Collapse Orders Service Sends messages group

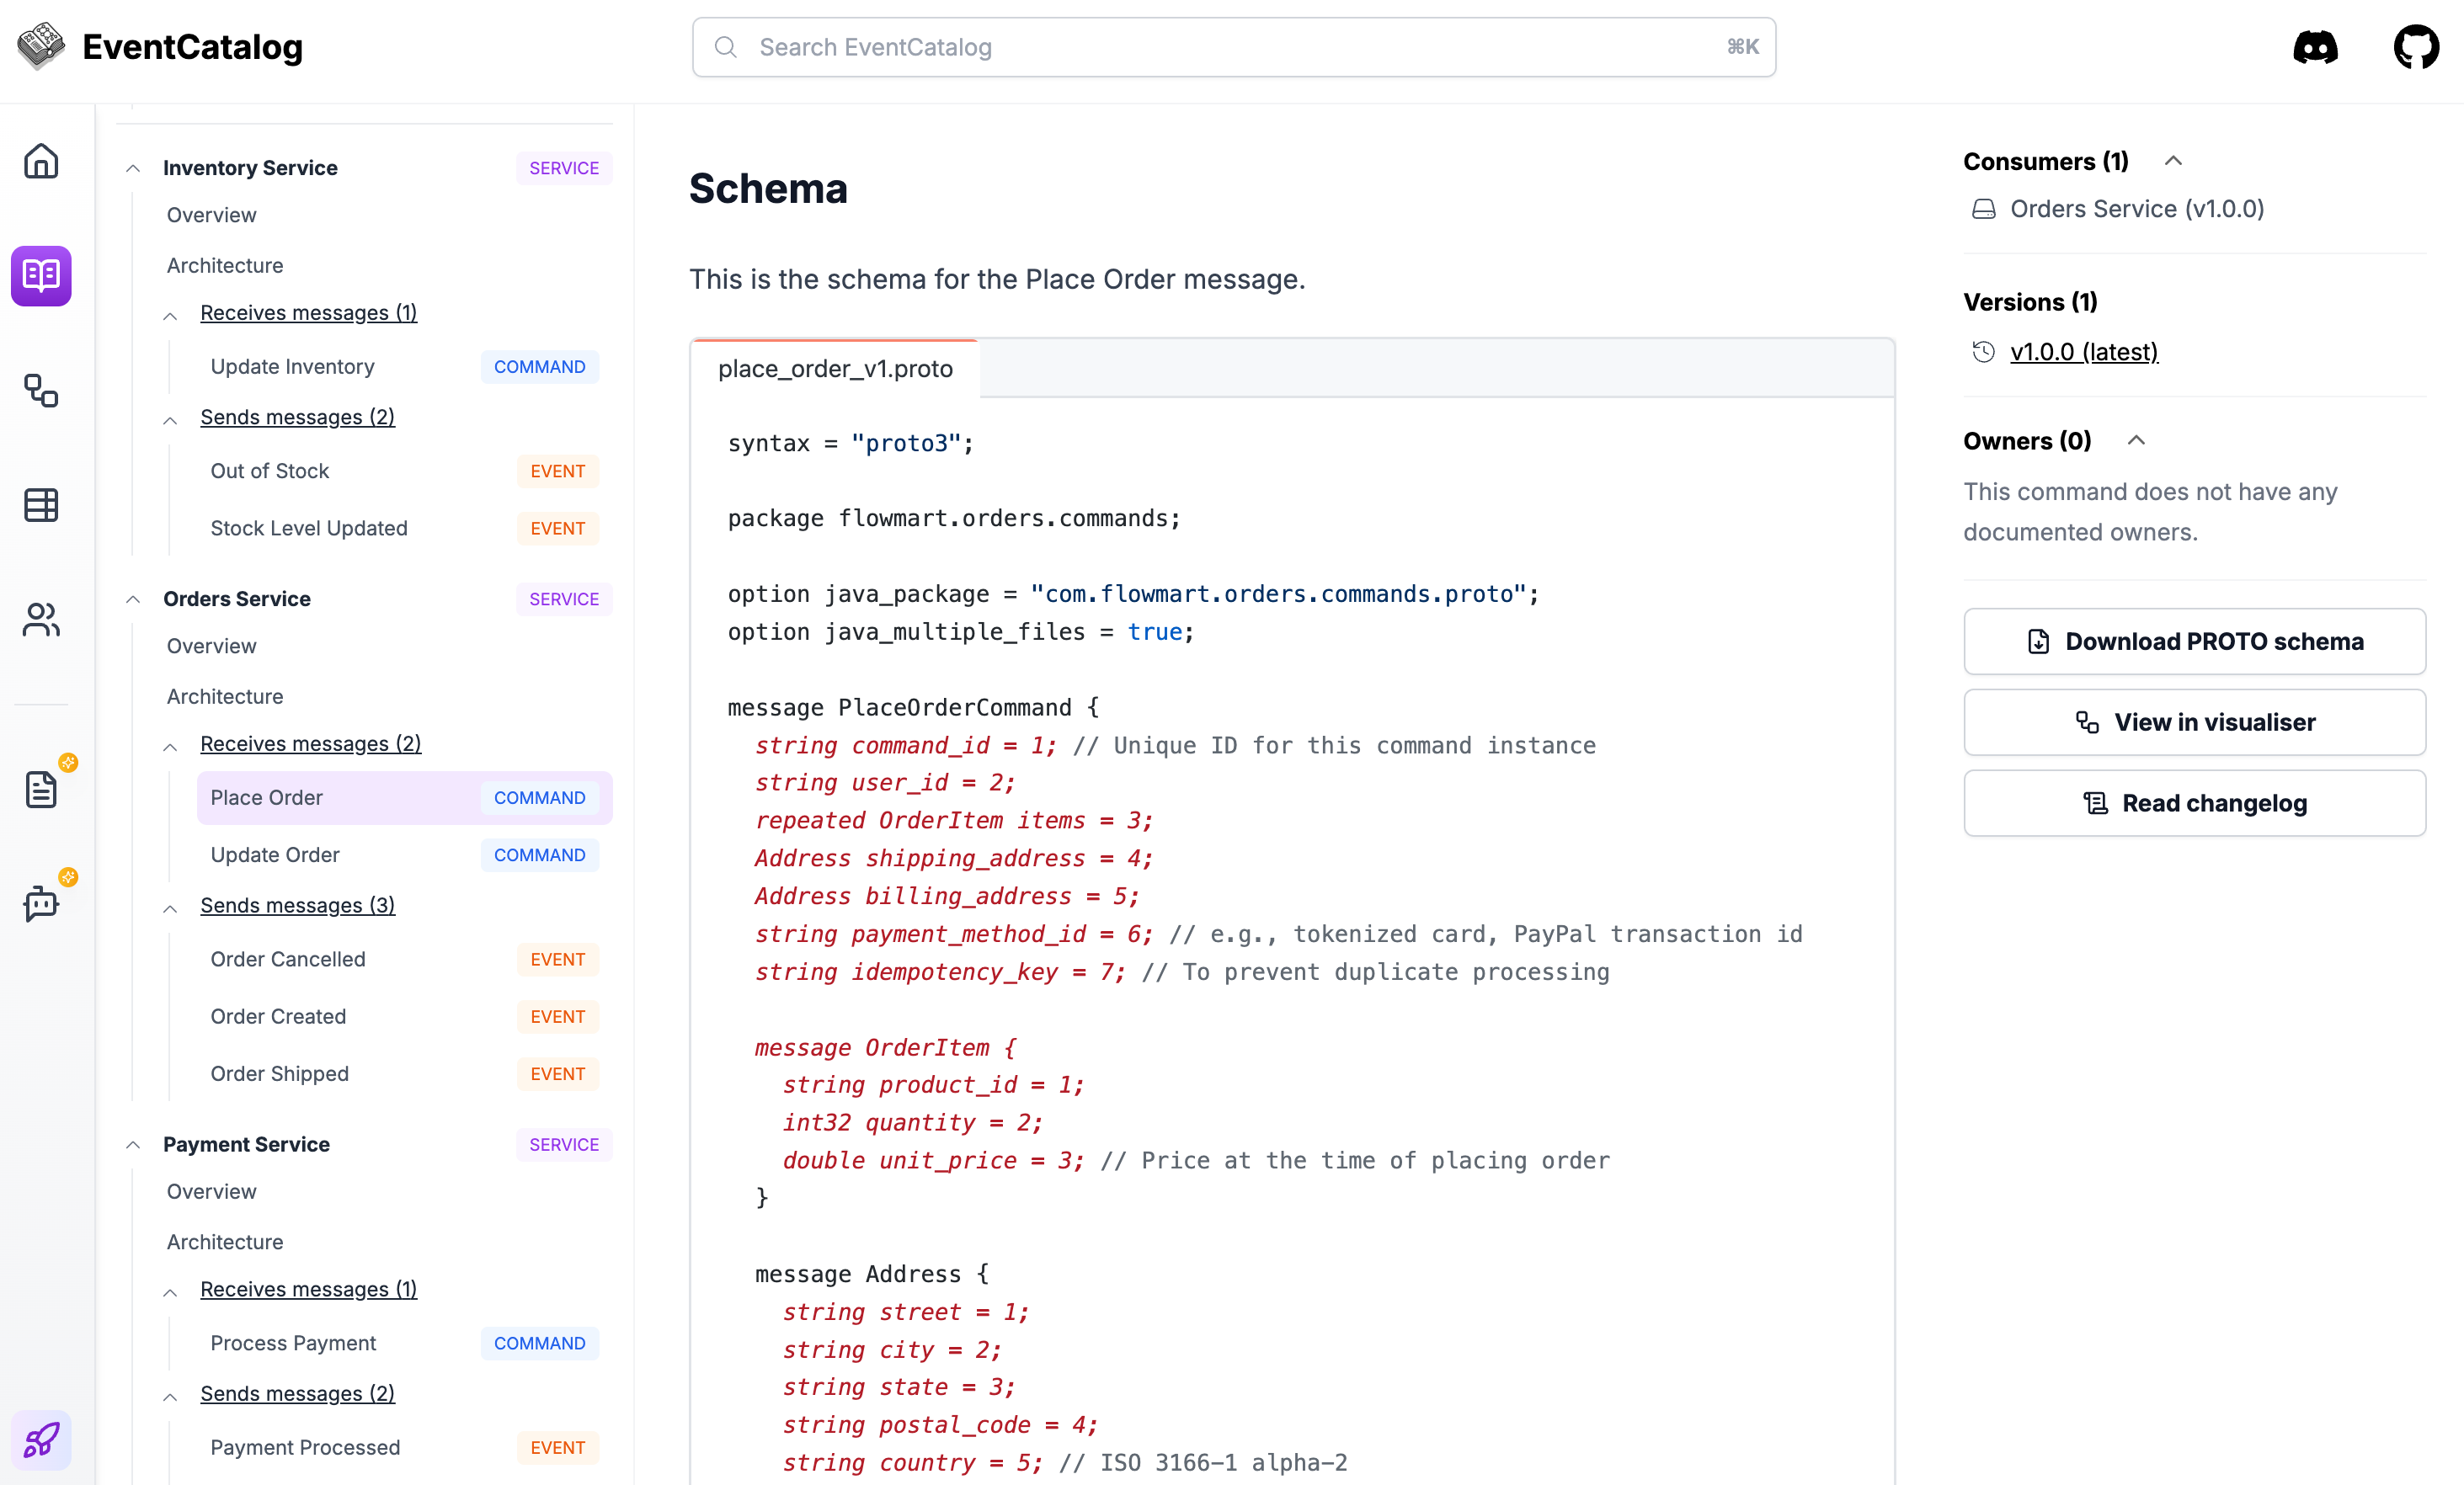pos(171,907)
